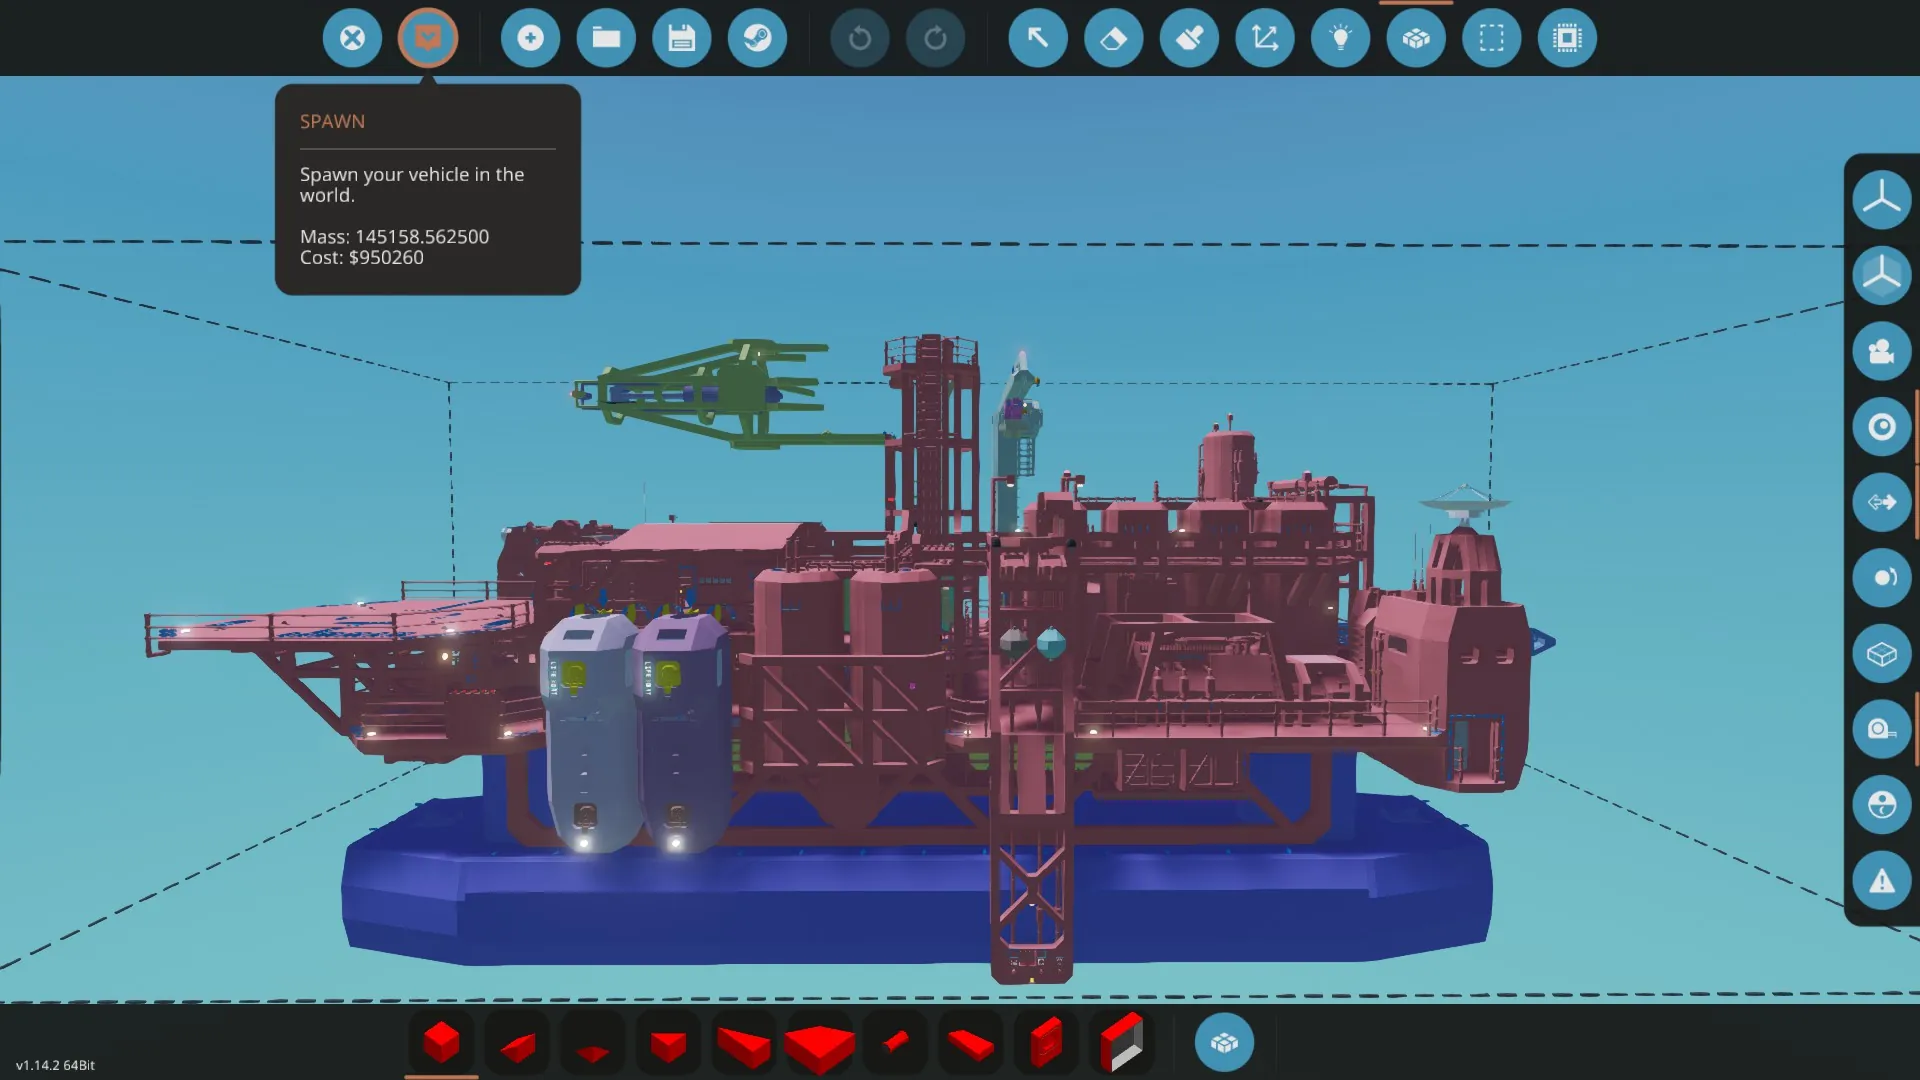
Task: Exit the editor with the X icon
Action: [352, 38]
